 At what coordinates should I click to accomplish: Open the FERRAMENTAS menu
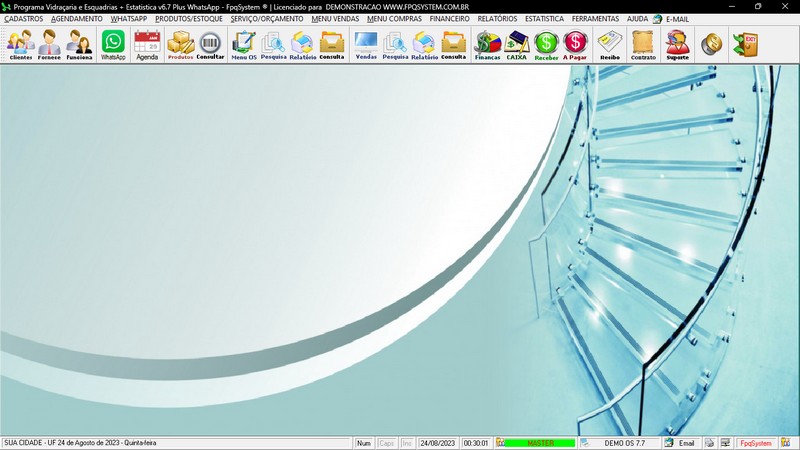click(595, 19)
